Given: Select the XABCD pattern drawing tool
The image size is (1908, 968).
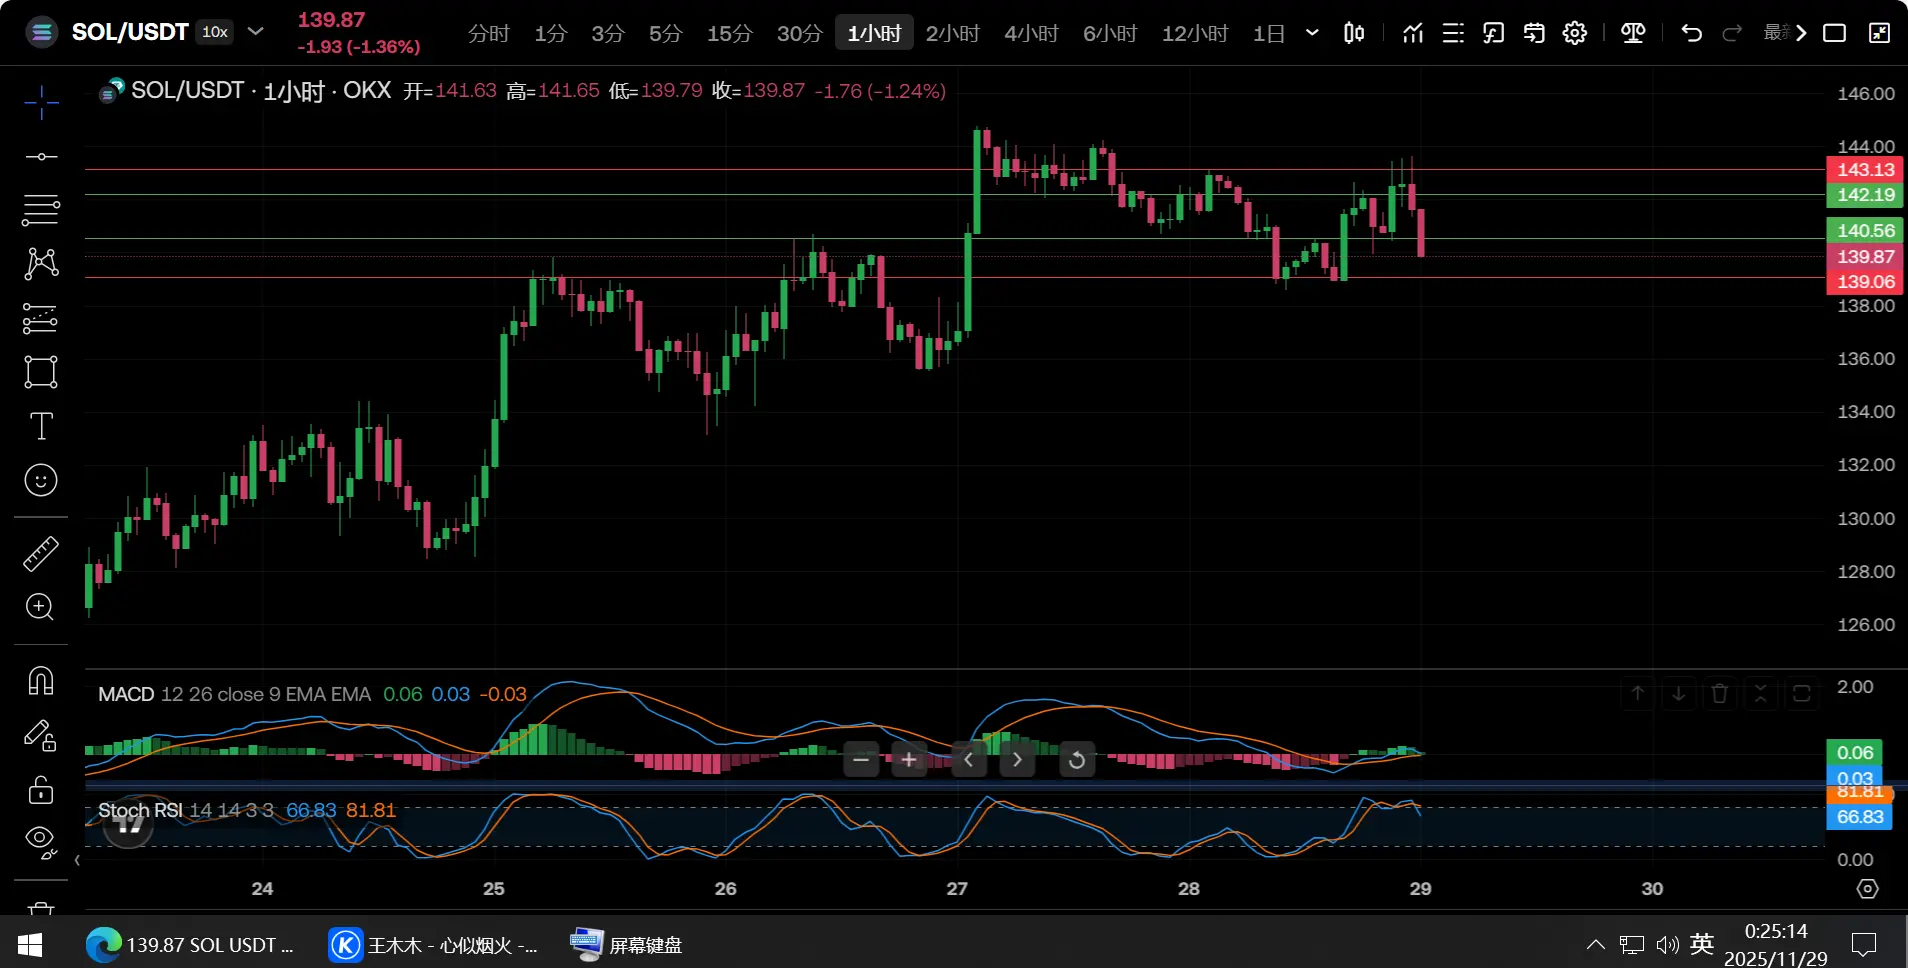Looking at the screenshot, I should [41, 264].
